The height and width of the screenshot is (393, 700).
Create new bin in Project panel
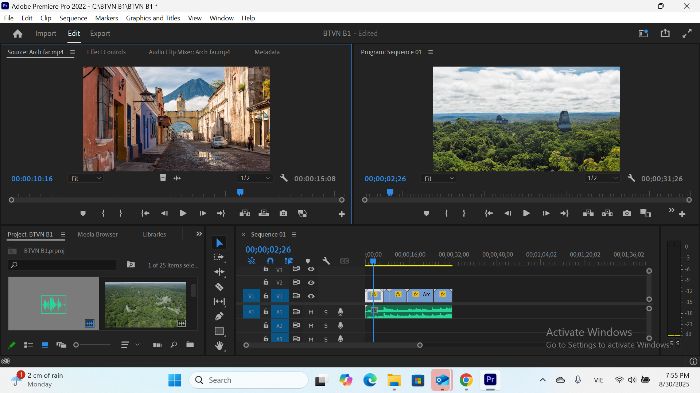tap(190, 345)
